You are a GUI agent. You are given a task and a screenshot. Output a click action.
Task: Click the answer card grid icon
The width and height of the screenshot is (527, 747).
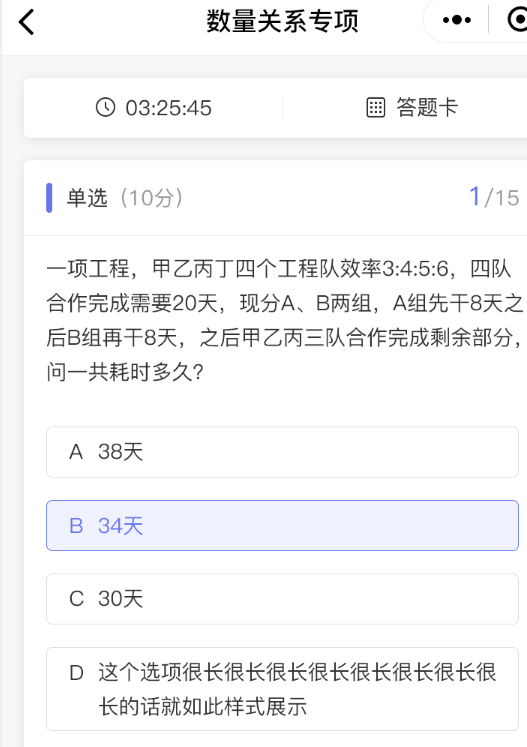pos(375,107)
